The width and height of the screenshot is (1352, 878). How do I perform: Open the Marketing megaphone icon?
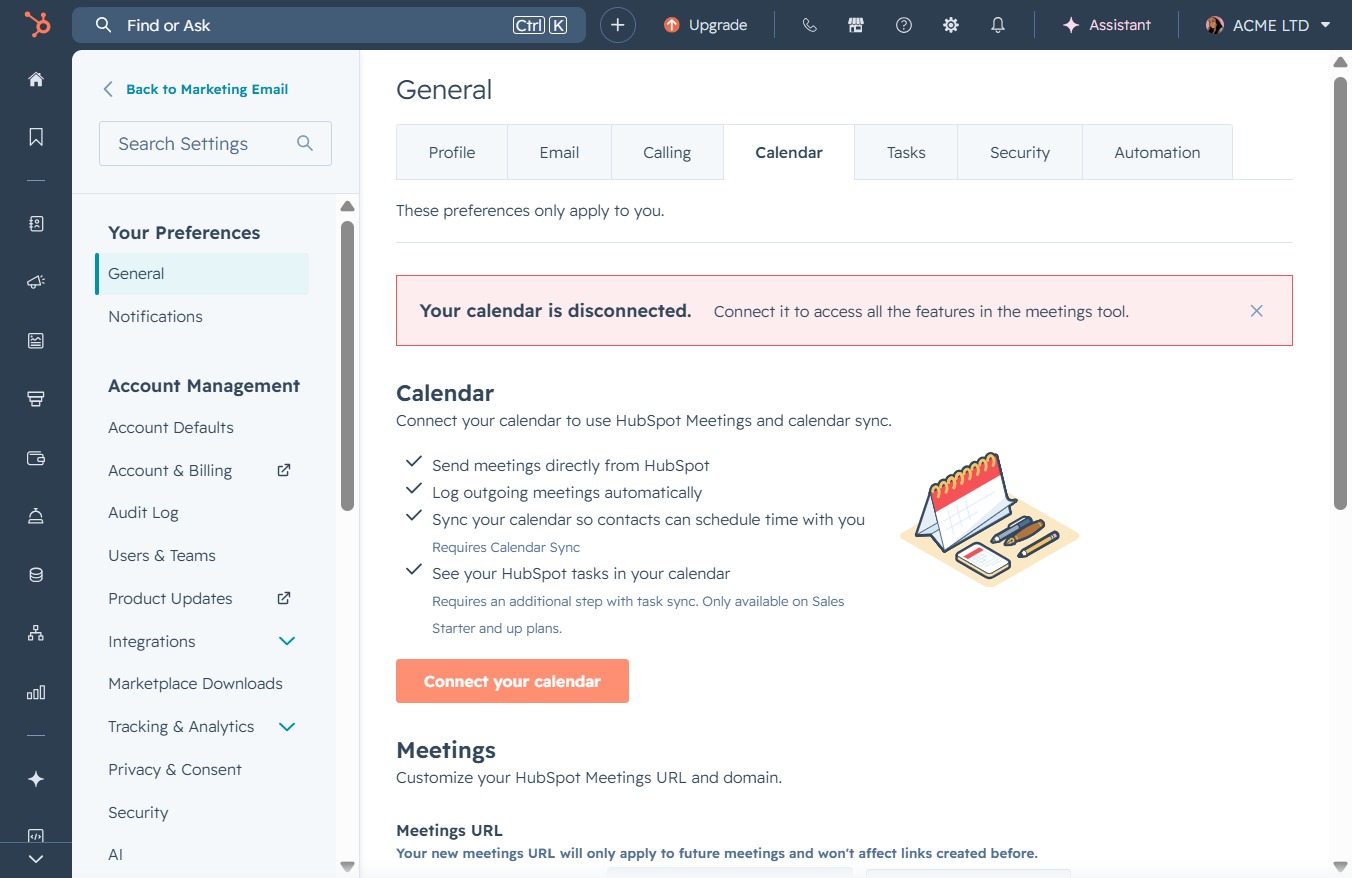coord(36,283)
